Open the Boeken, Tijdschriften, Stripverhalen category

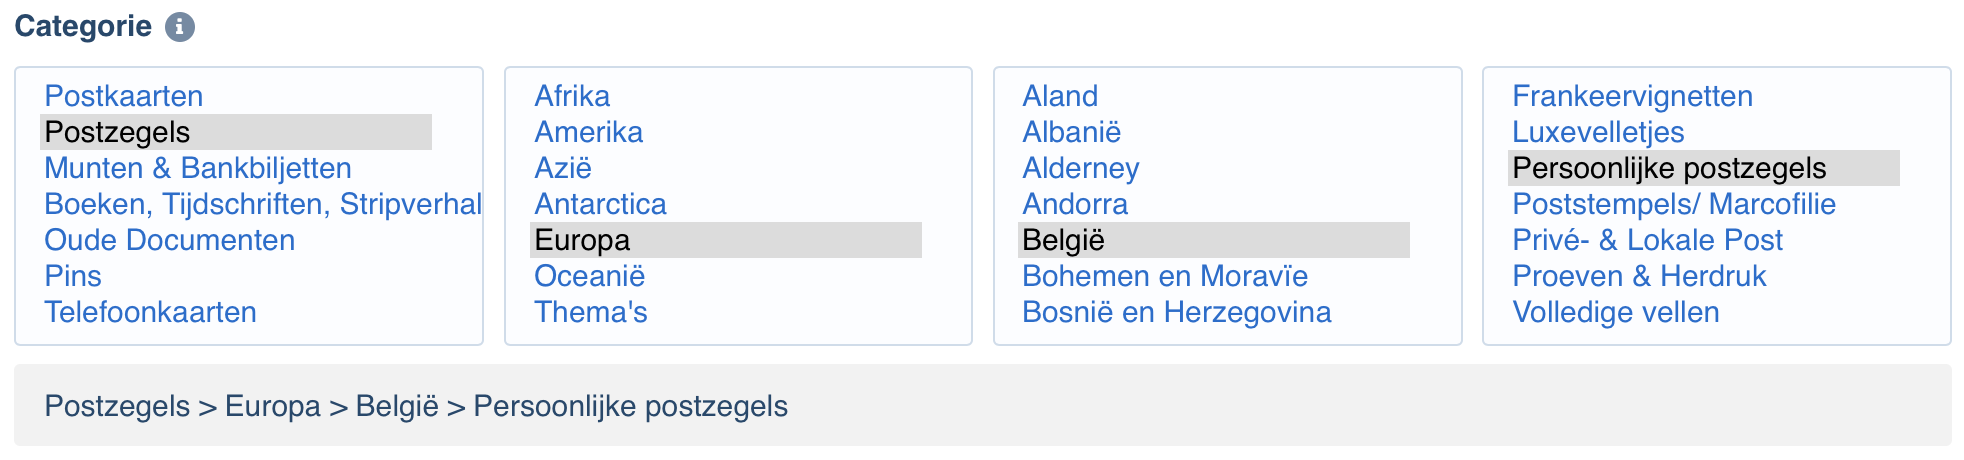point(263,204)
